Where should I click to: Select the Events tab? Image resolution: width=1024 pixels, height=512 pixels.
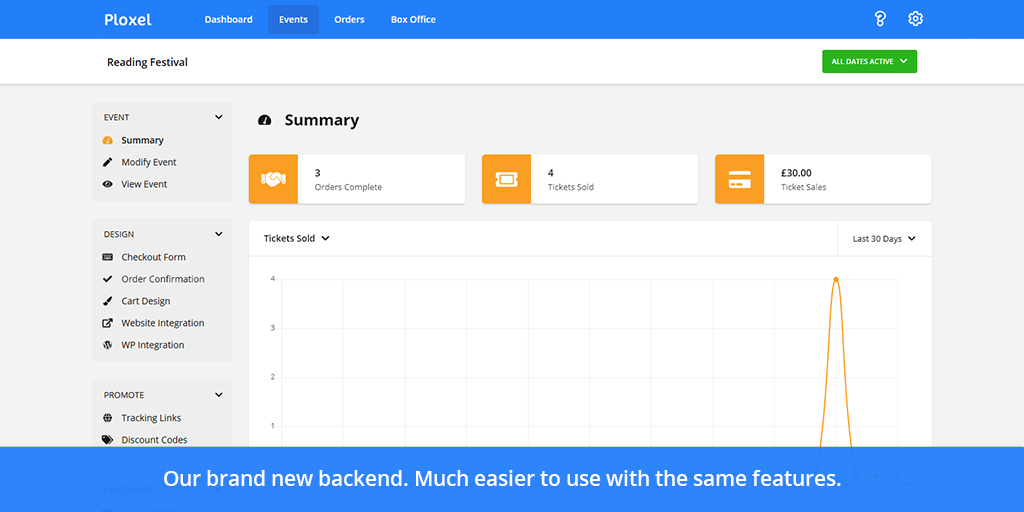pyautogui.click(x=293, y=20)
